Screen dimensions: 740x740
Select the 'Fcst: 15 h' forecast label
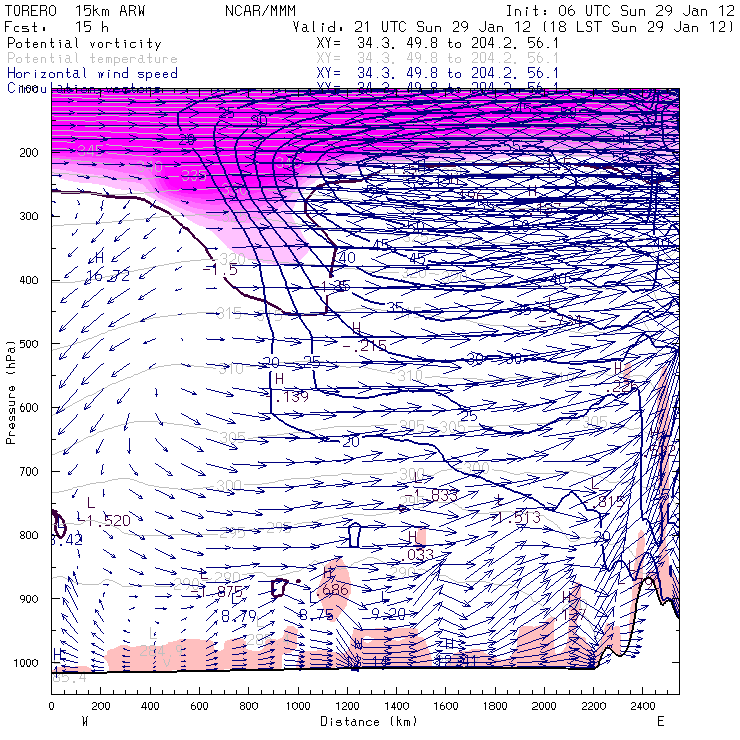[x=57, y=27]
